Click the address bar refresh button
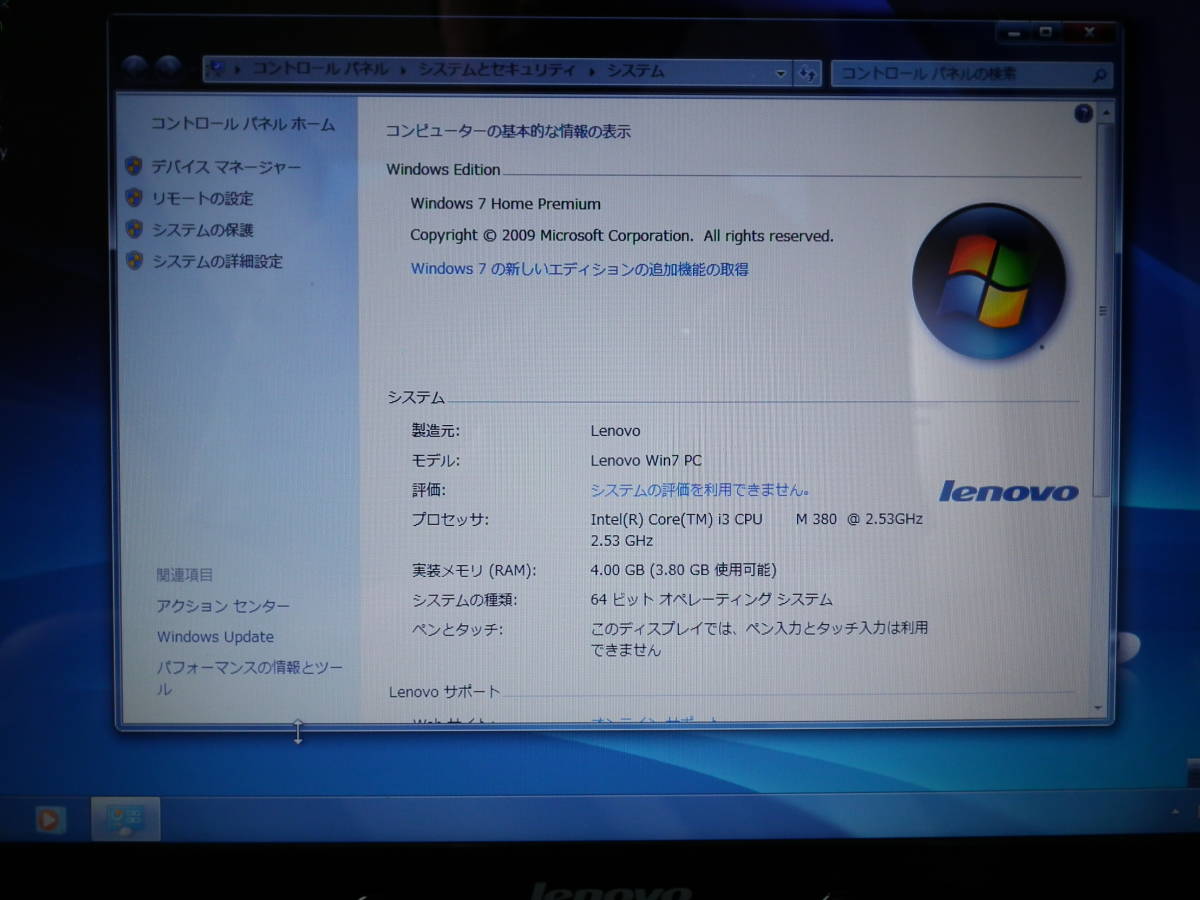1200x900 pixels. point(808,73)
